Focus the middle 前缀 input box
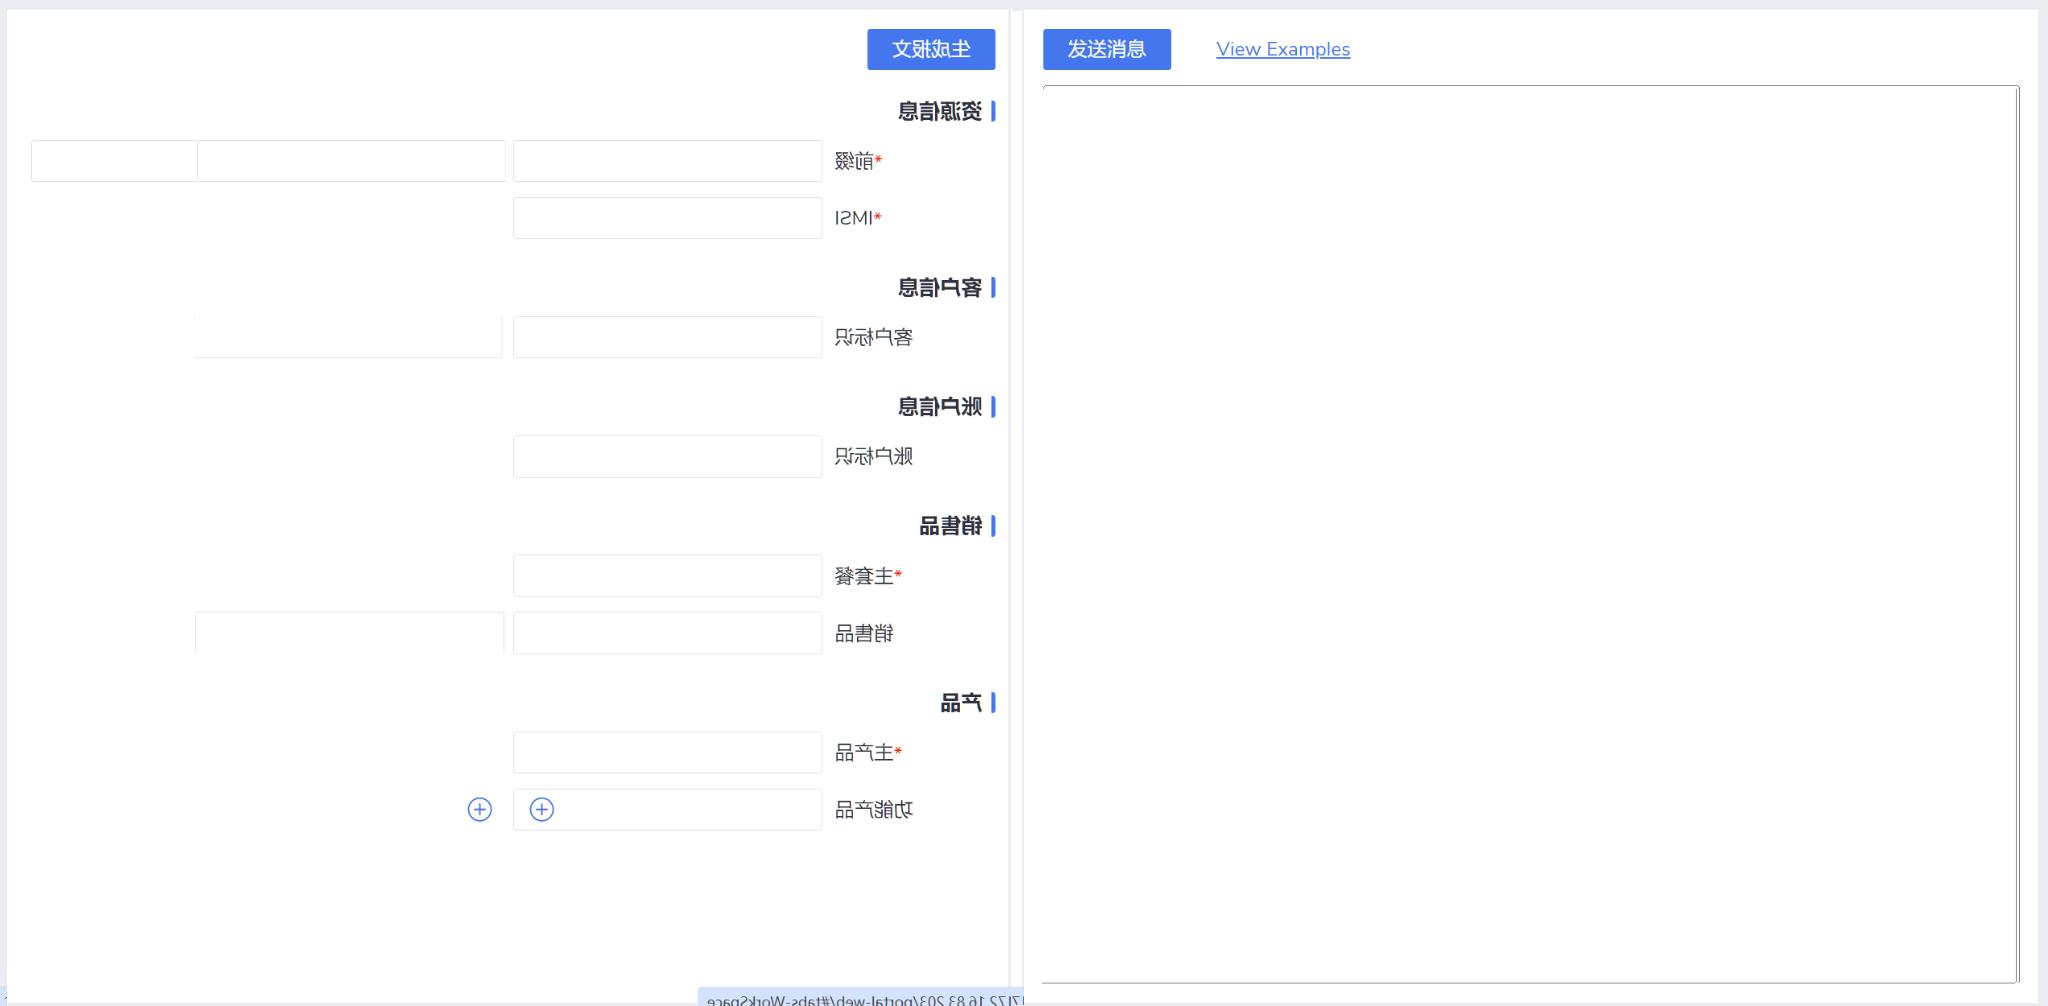Image resolution: width=2048 pixels, height=1006 pixels. coord(351,161)
